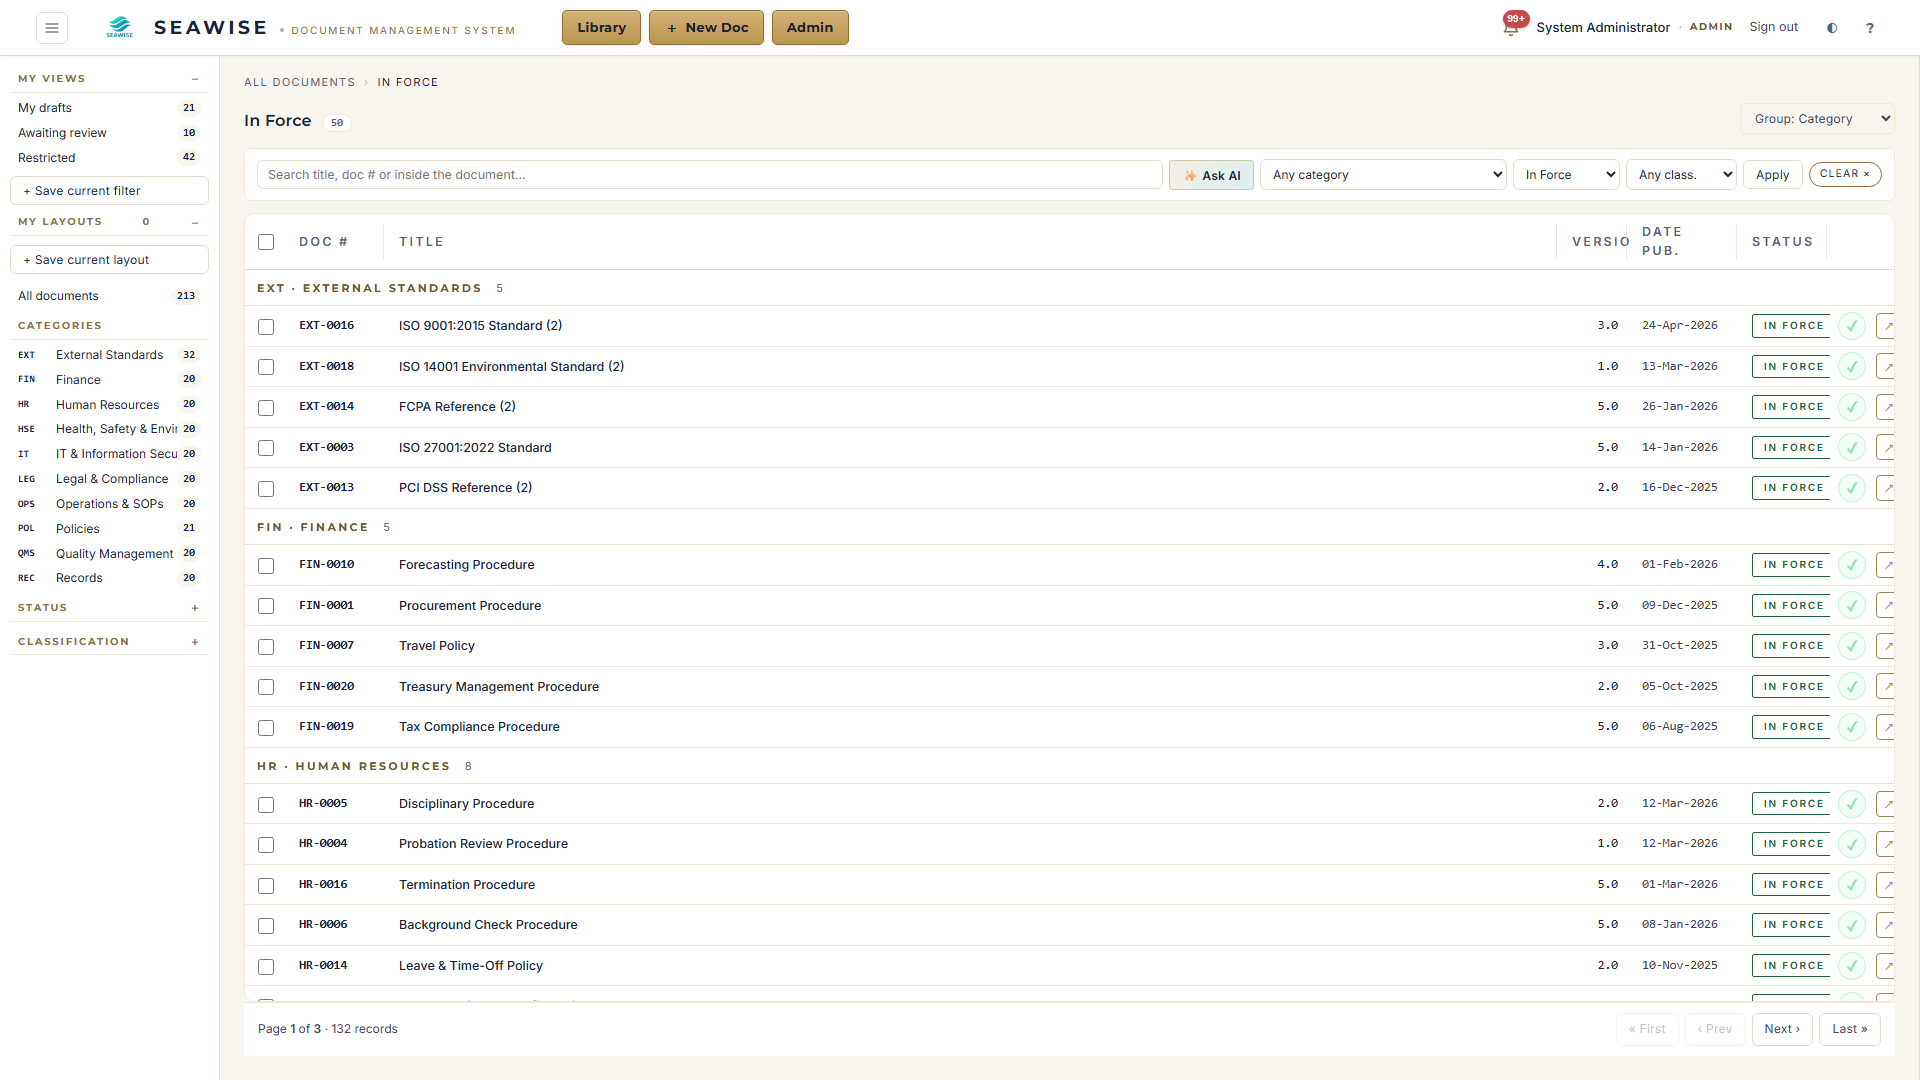This screenshot has height=1080, width=1920.
Task: Expand the Status sidebar section
Action: [x=195, y=608]
